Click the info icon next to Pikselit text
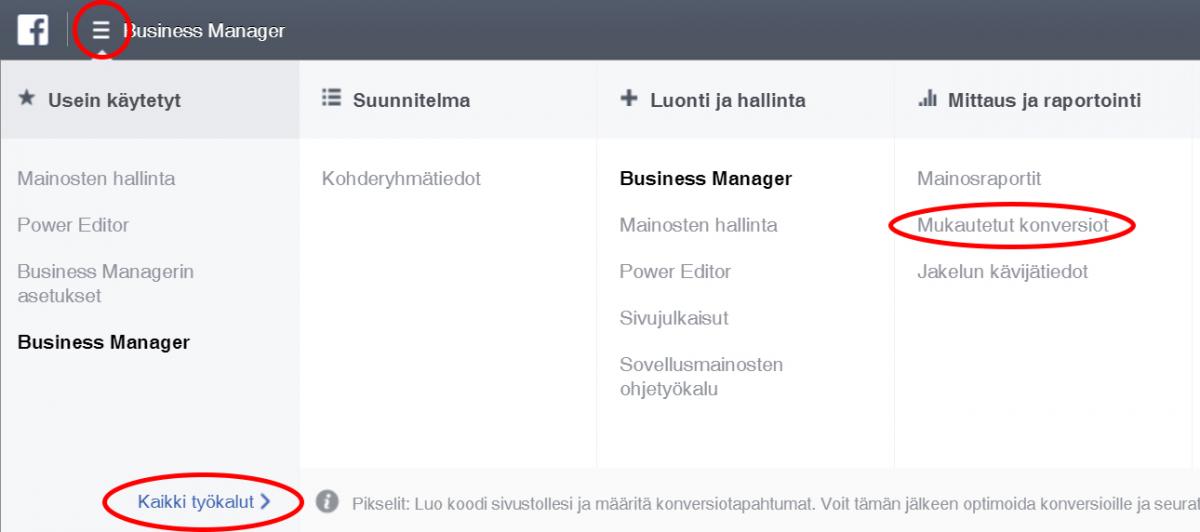Viewport: 1200px width, 532px height. coord(325,500)
